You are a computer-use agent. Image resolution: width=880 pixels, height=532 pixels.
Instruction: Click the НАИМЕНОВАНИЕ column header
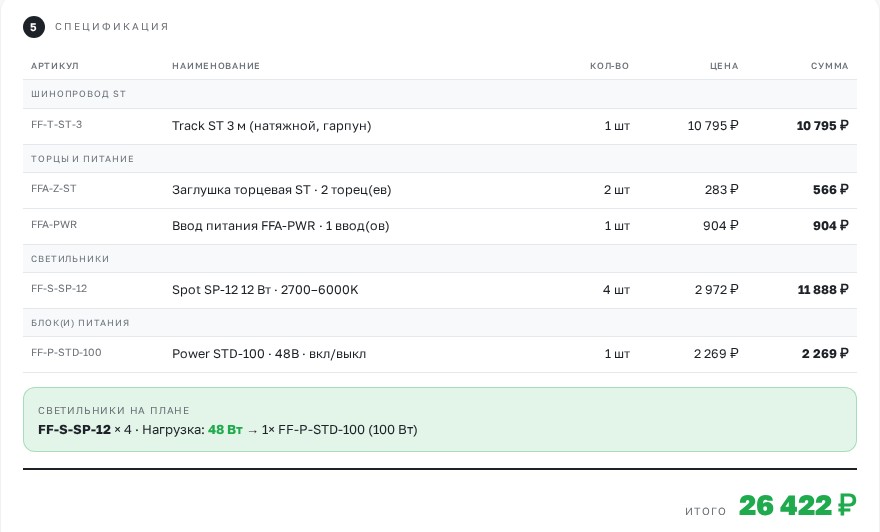tap(216, 66)
